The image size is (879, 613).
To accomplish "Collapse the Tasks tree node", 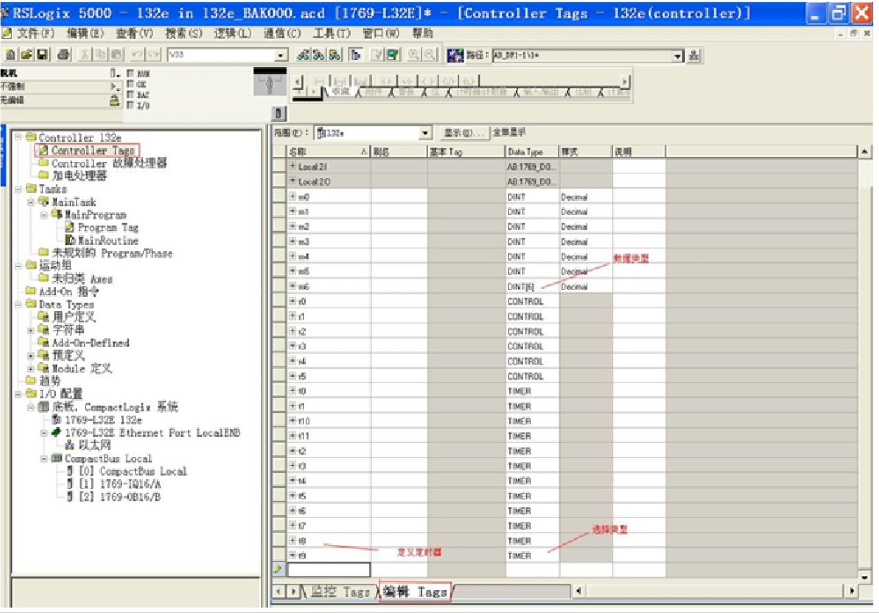I will coord(18,189).
